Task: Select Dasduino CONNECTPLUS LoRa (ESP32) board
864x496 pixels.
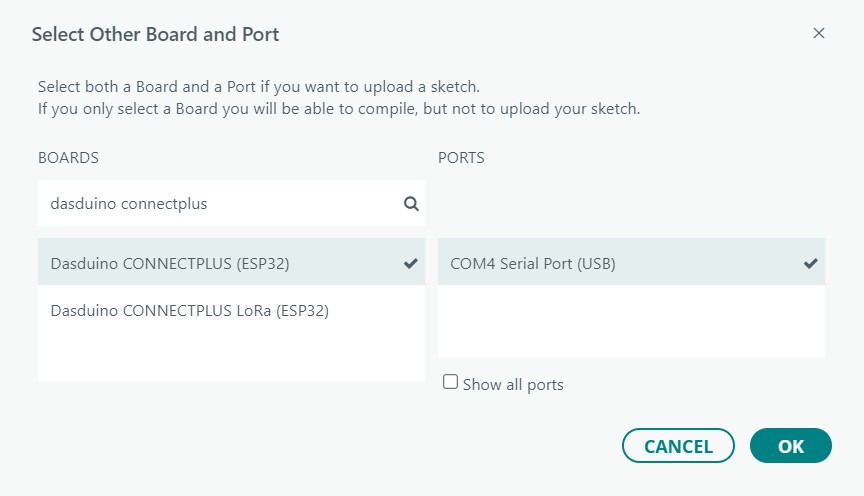Action: click(190, 311)
